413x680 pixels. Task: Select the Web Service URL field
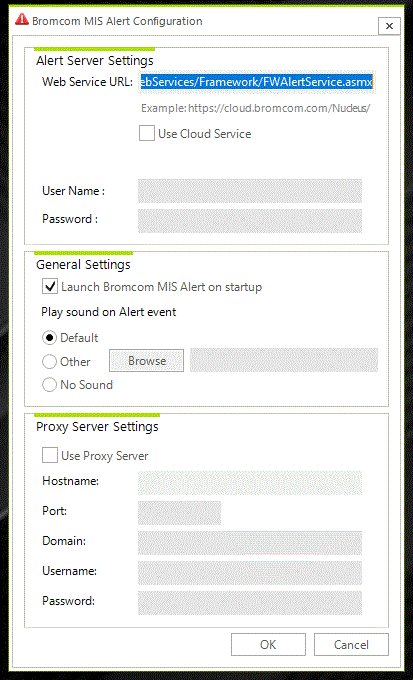(257, 82)
